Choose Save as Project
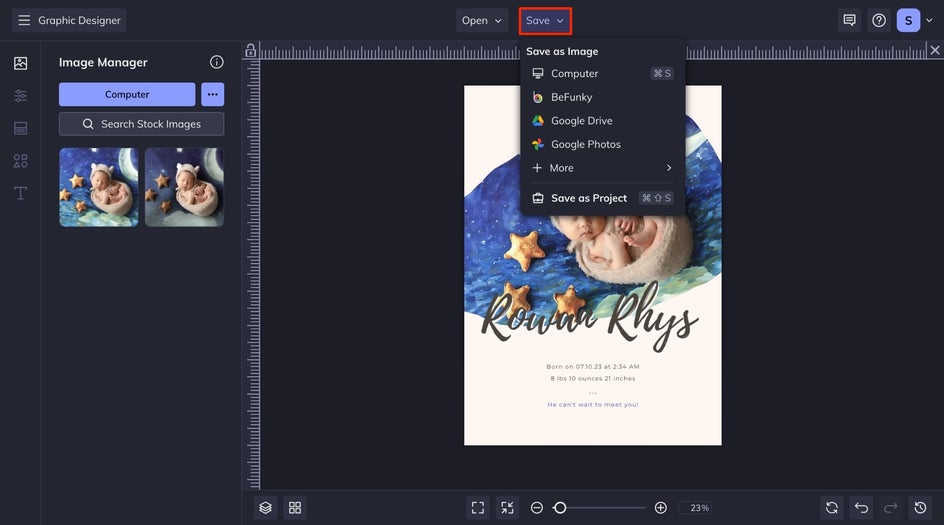 (602, 198)
